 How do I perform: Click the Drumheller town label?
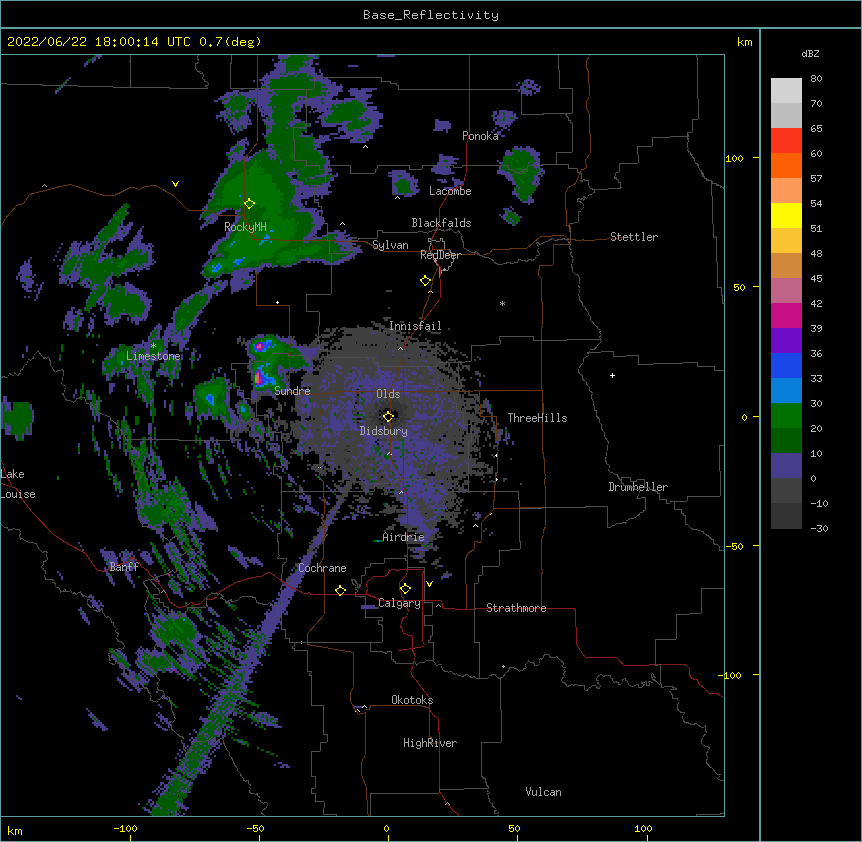coord(638,487)
